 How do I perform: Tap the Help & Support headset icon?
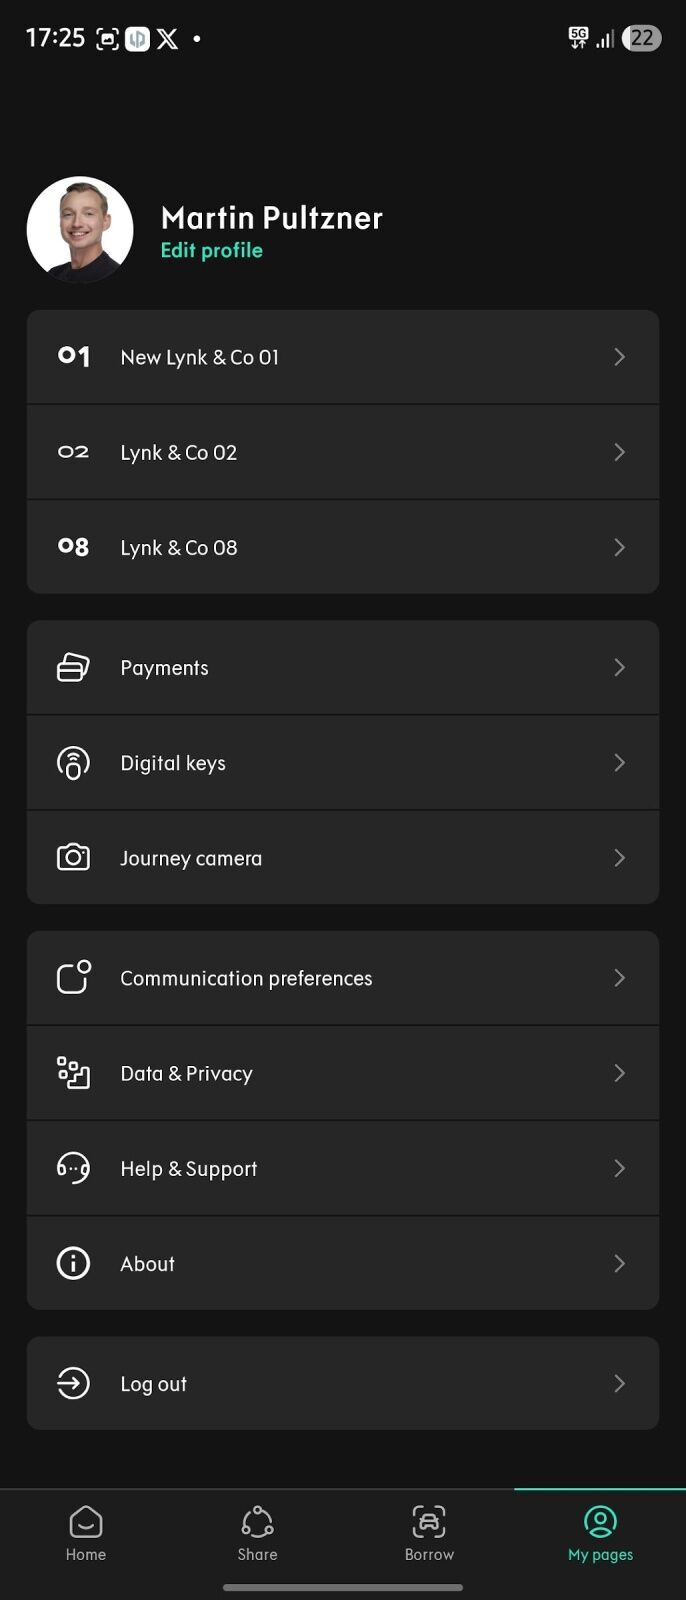coord(73,1168)
